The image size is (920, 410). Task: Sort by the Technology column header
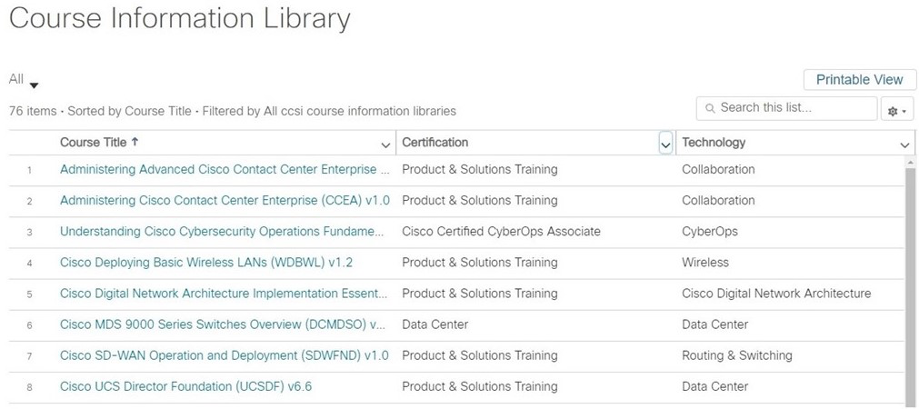(713, 142)
